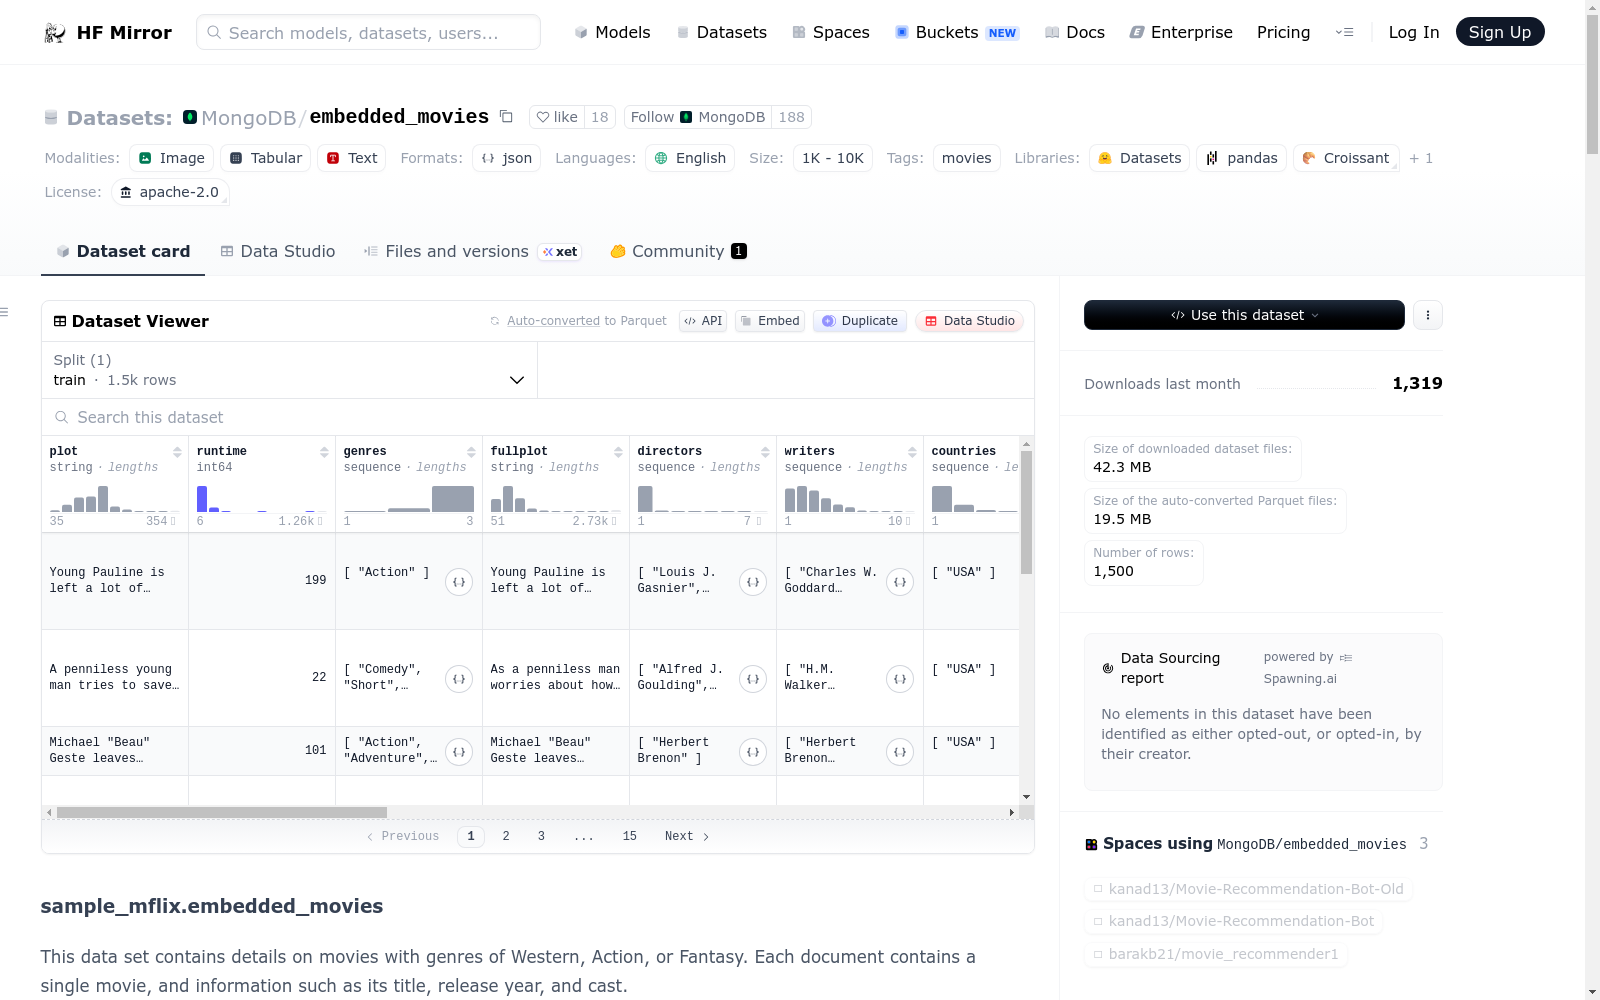Open the kanad13/Movie-Recommendation-Bot-Old space

[1248, 889]
